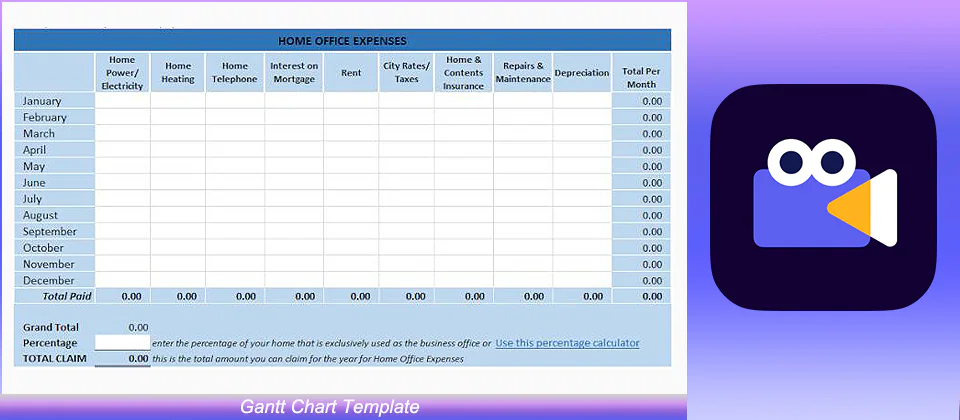The width and height of the screenshot is (960, 420).
Task: Click the empty August Depreciation cell
Action: click(x=582, y=216)
